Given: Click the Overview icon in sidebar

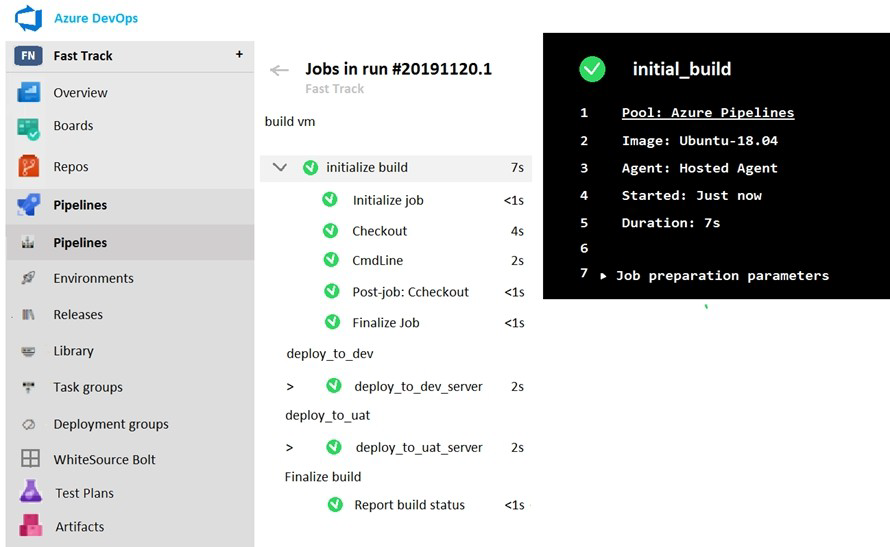Looking at the screenshot, I should tap(29, 93).
